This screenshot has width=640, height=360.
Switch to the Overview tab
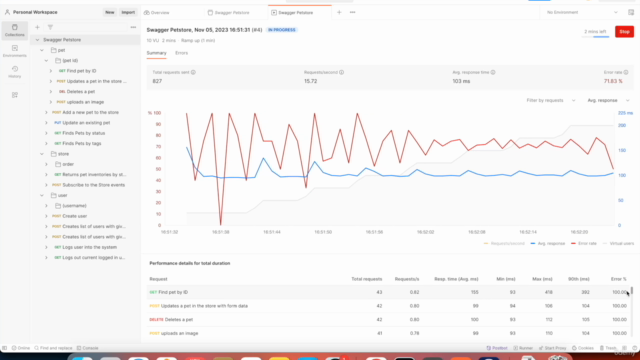157,13
